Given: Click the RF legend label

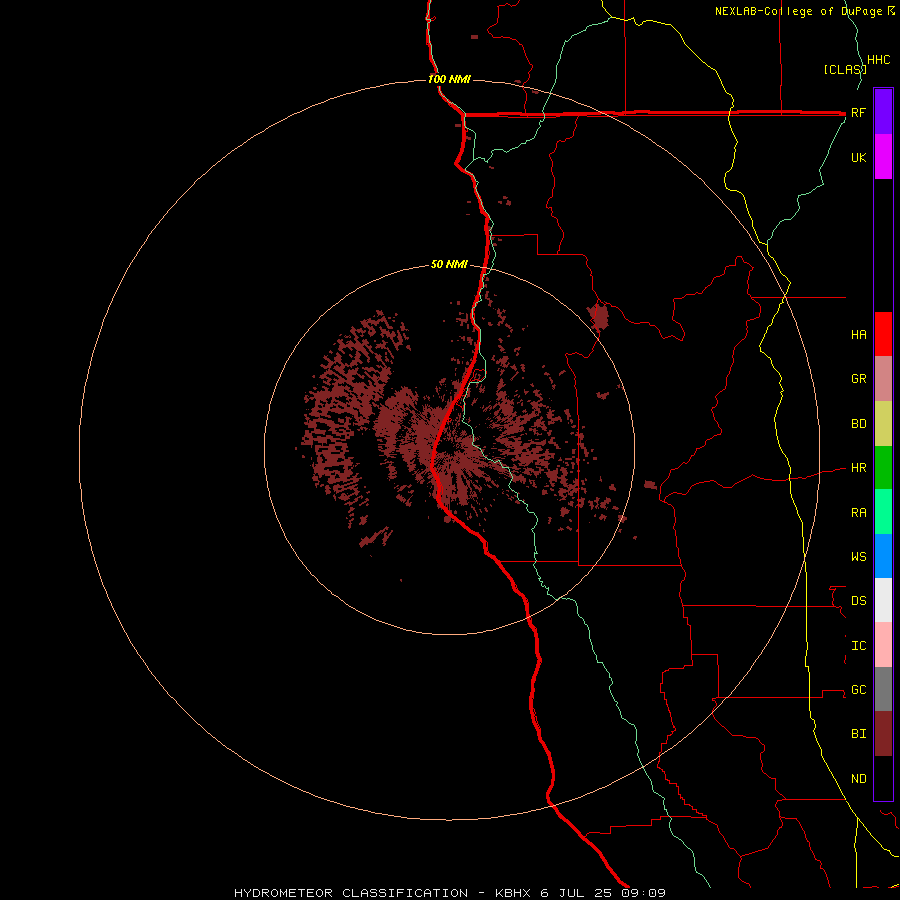Looking at the screenshot, I should pos(858,112).
